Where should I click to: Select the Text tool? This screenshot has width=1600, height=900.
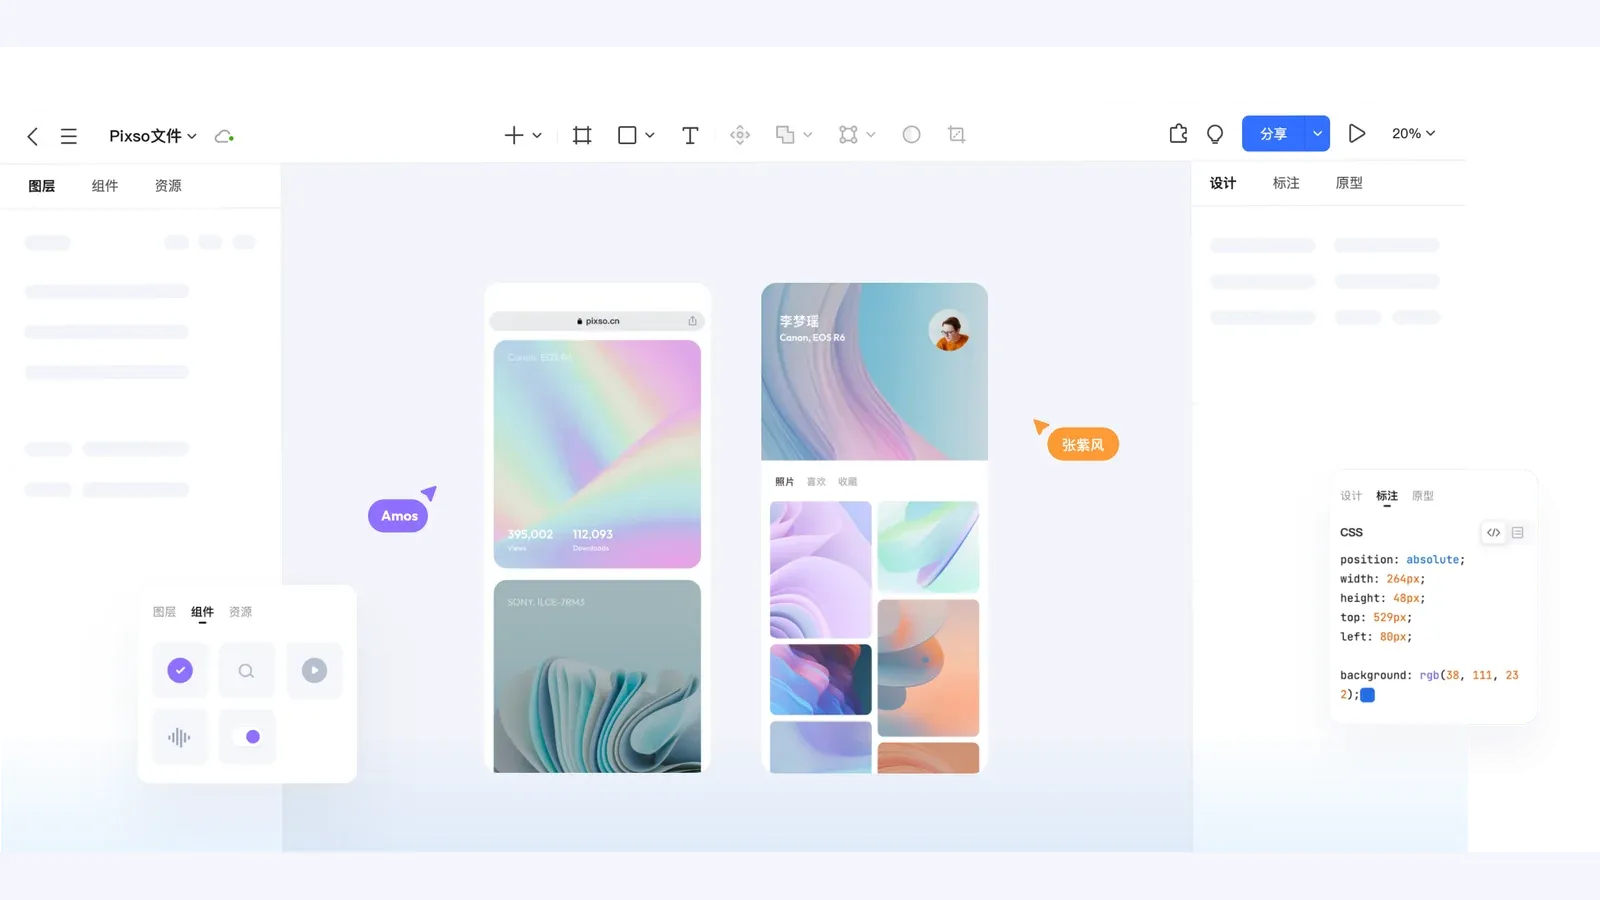[690, 135]
